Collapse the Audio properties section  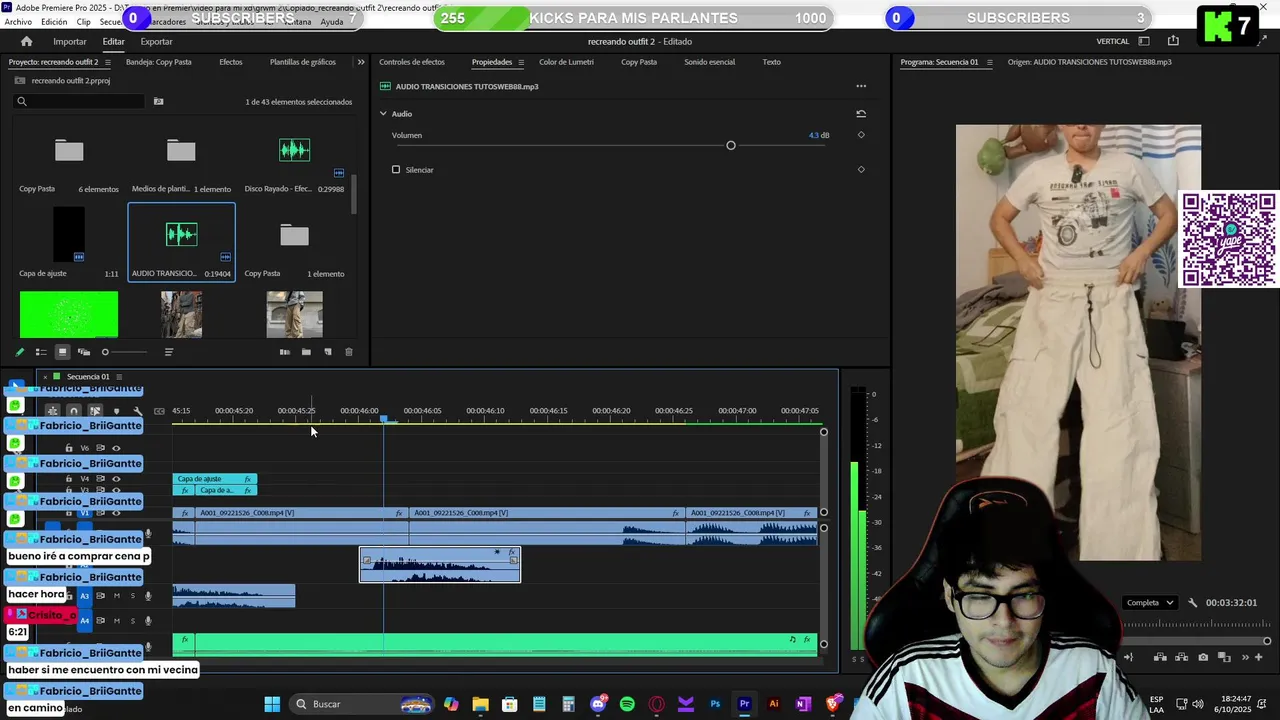(x=383, y=114)
